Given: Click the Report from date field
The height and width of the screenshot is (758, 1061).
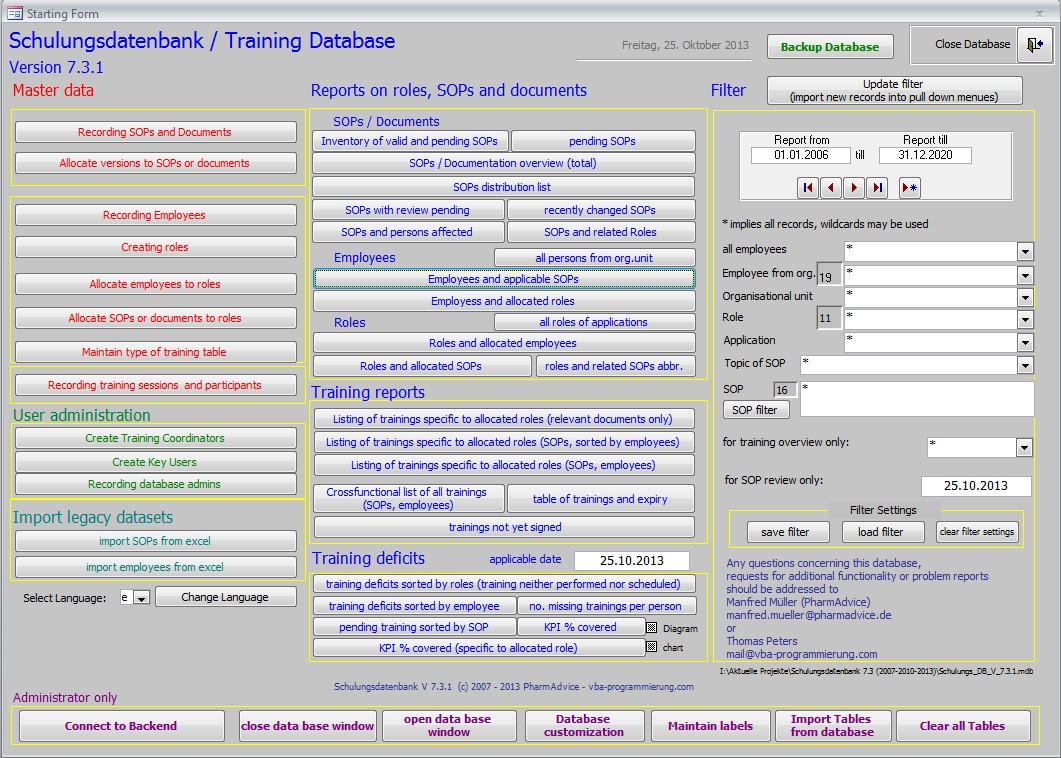Looking at the screenshot, I should pyautogui.click(x=801, y=156).
